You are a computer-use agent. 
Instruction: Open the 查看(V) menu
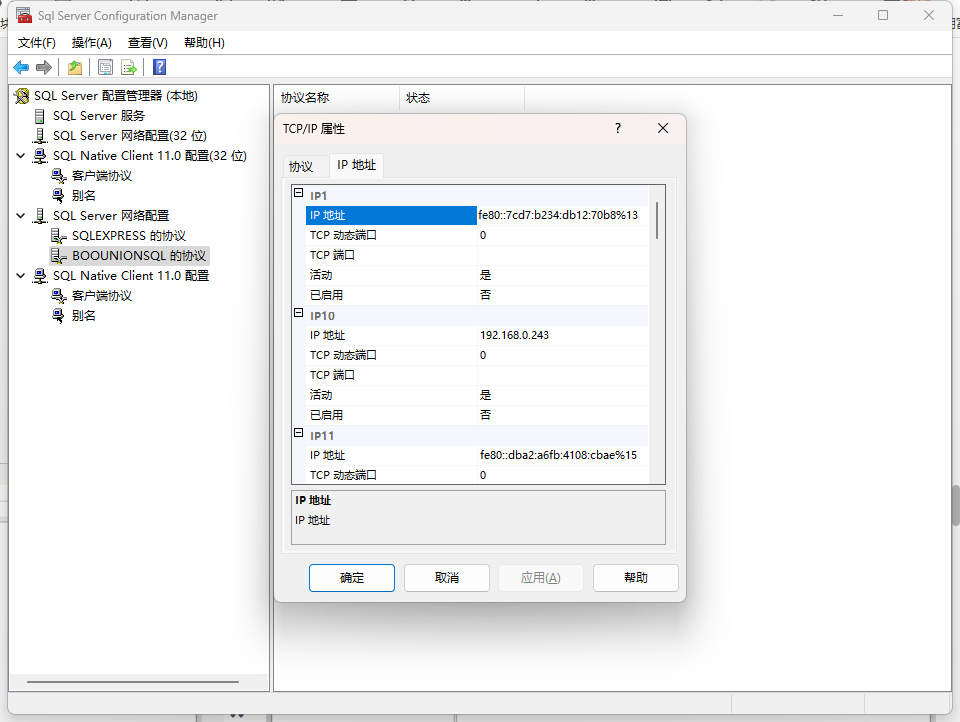coord(148,43)
